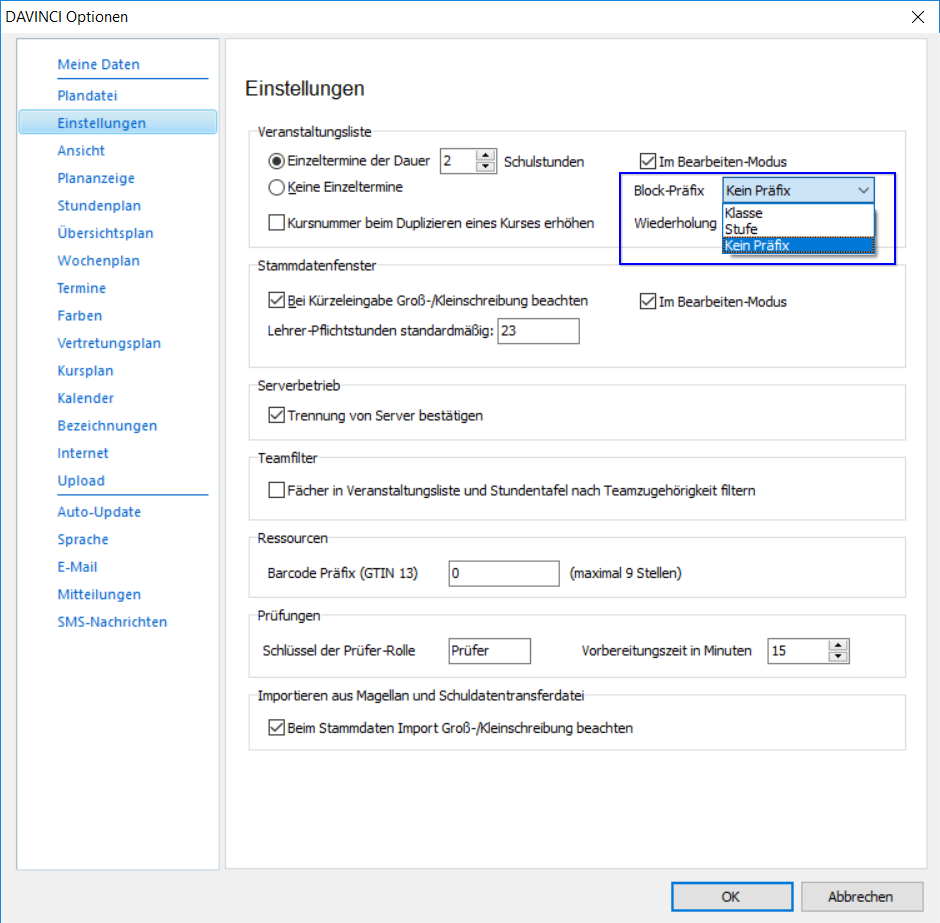Image resolution: width=940 pixels, height=923 pixels.
Task: Click the Lehrer-Pflichtstunden field
Action: click(538, 331)
